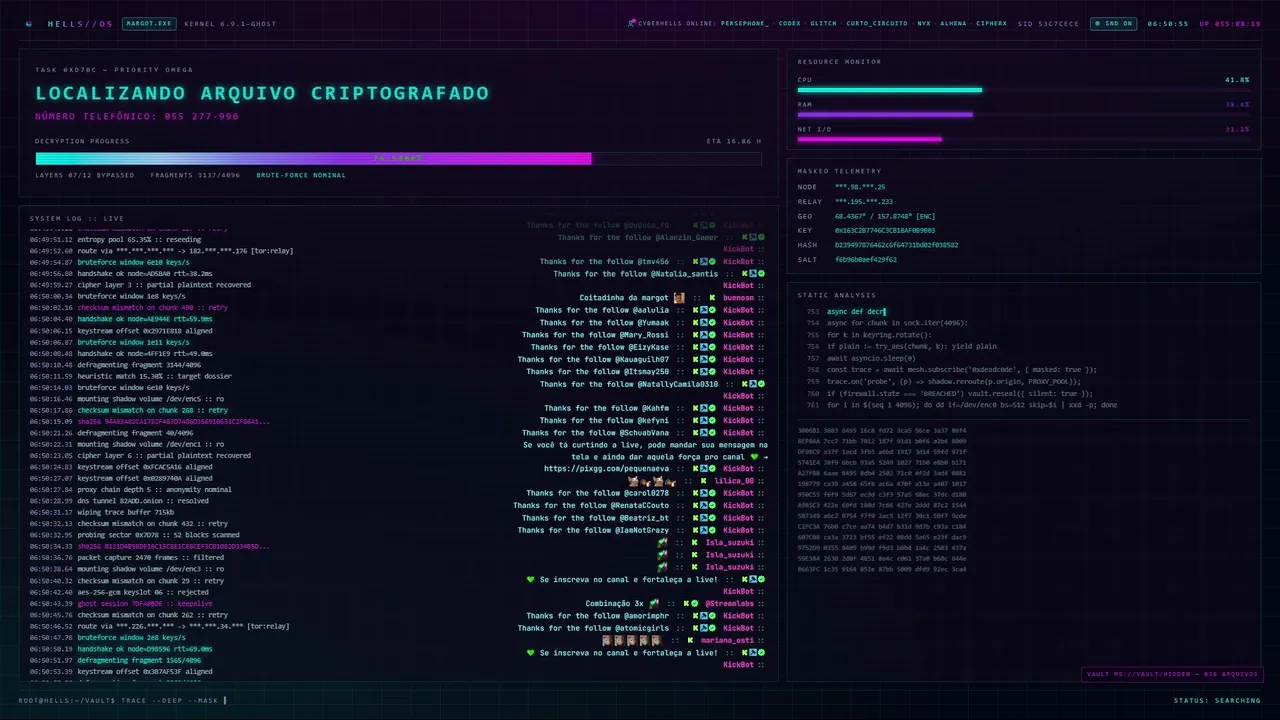Click the KERNEL 6.9.1-GHOST label
The height and width of the screenshot is (720, 1280).
pyautogui.click(x=230, y=23)
